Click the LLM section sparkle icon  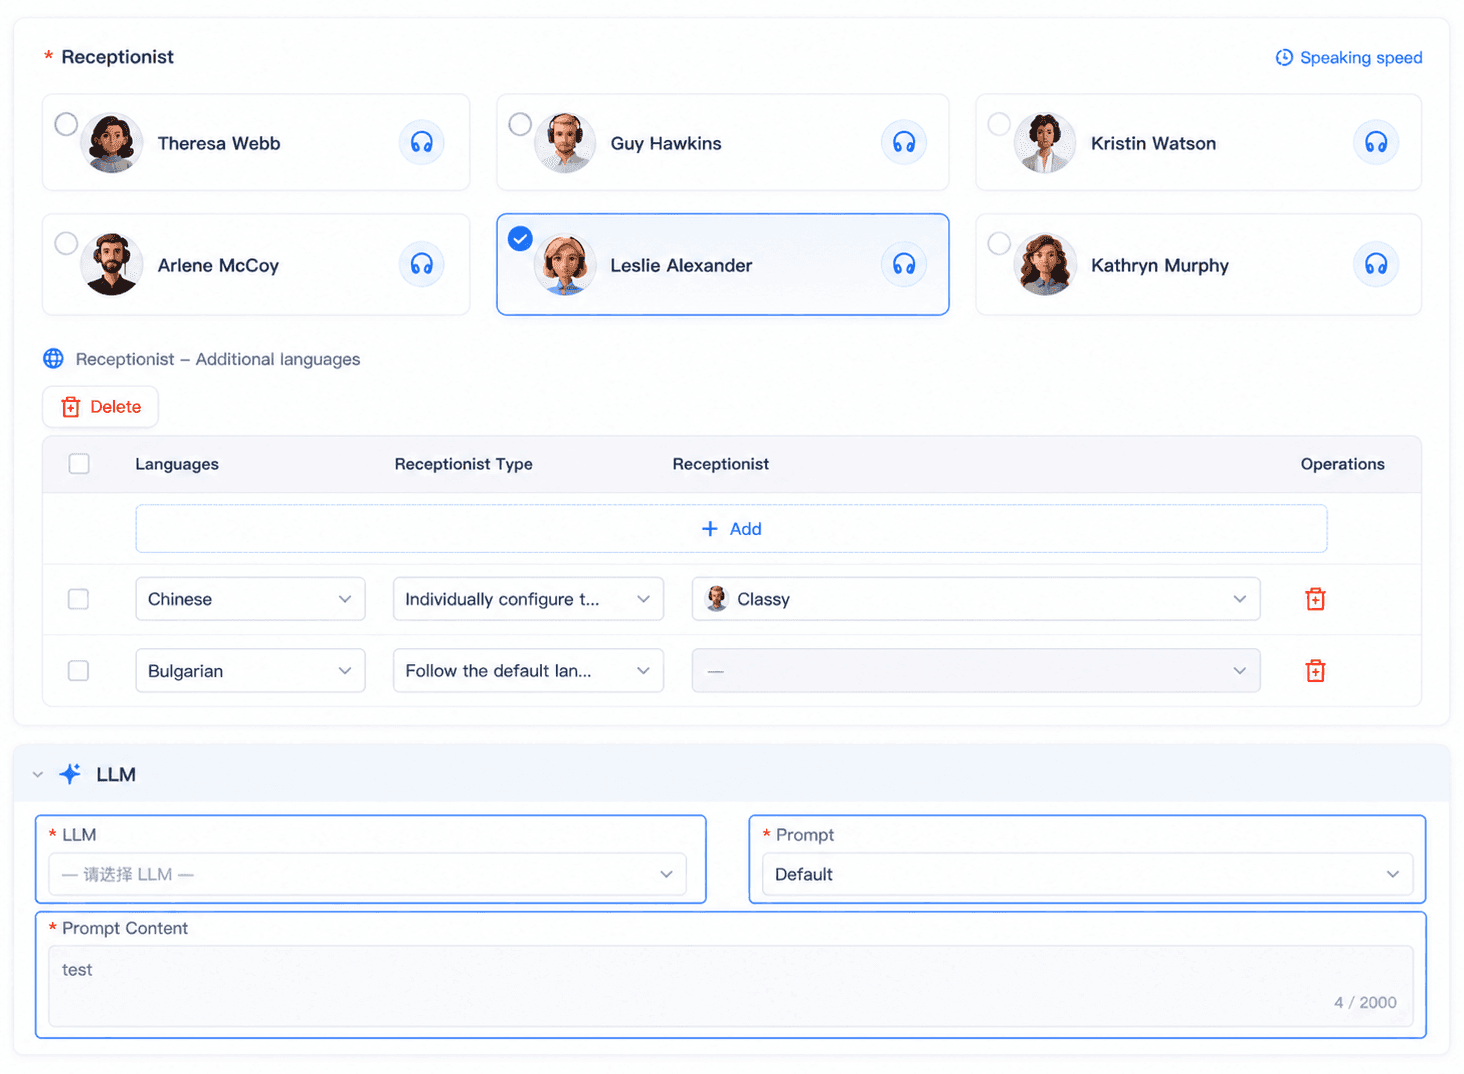70,774
